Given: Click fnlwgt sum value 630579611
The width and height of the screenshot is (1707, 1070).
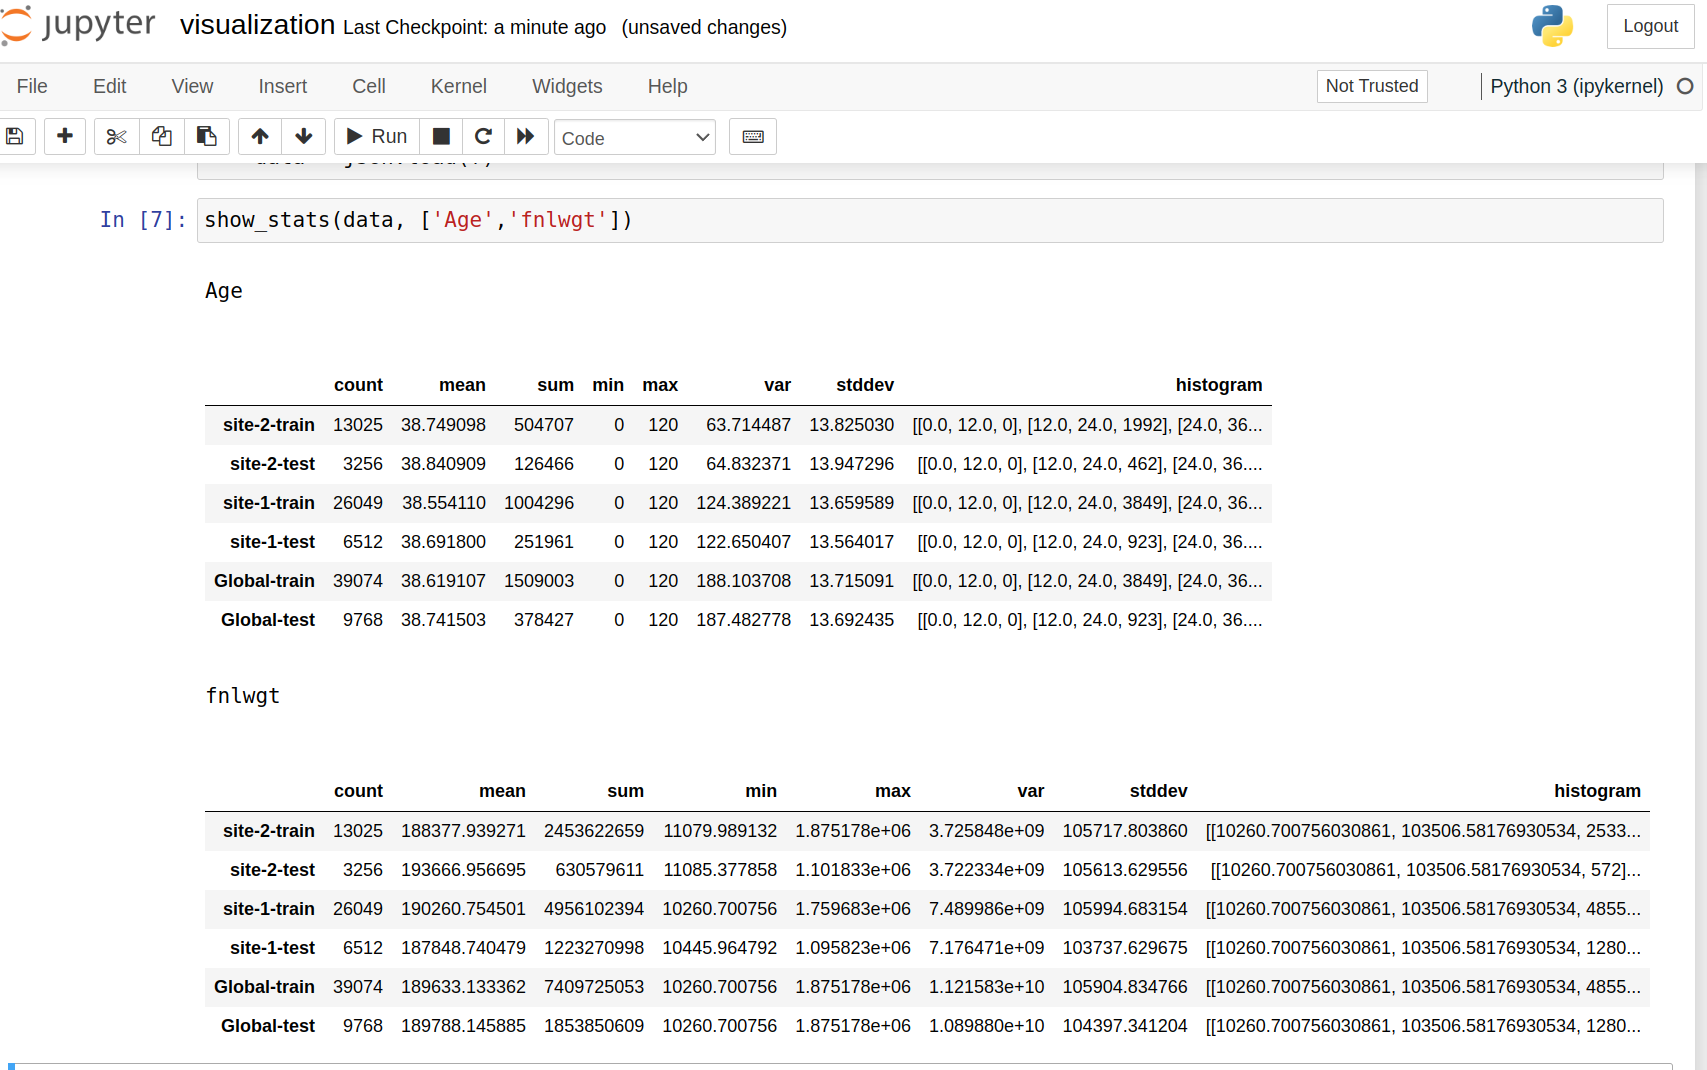Looking at the screenshot, I should (599, 870).
